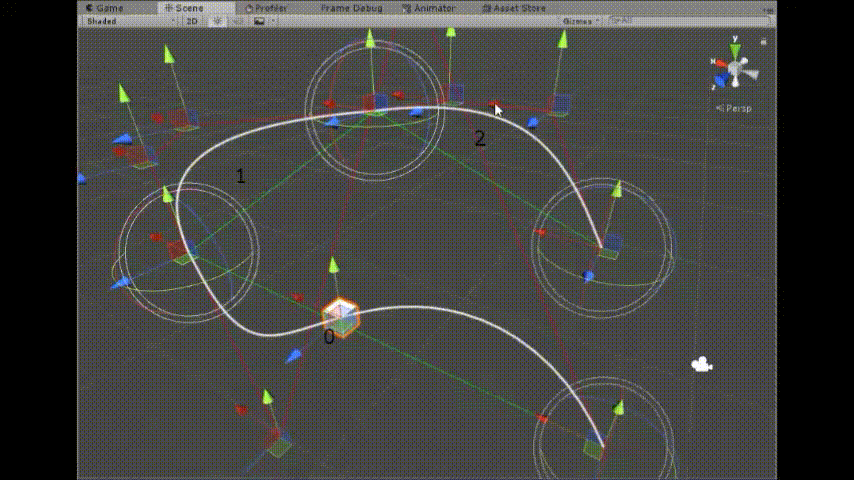
Task: Toggle scene image effects icon
Action: (259, 21)
